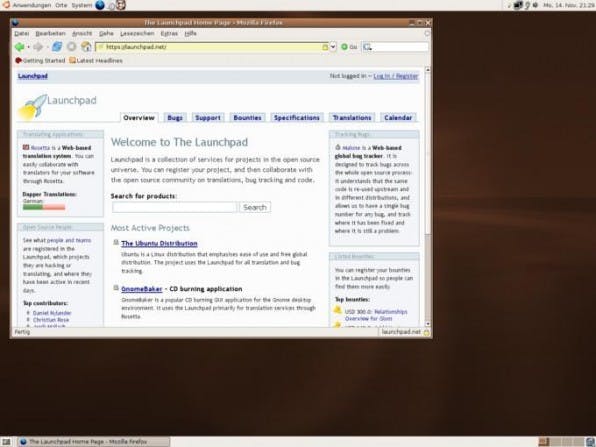
Task: Open the Back button history dropdown
Action: (28, 47)
